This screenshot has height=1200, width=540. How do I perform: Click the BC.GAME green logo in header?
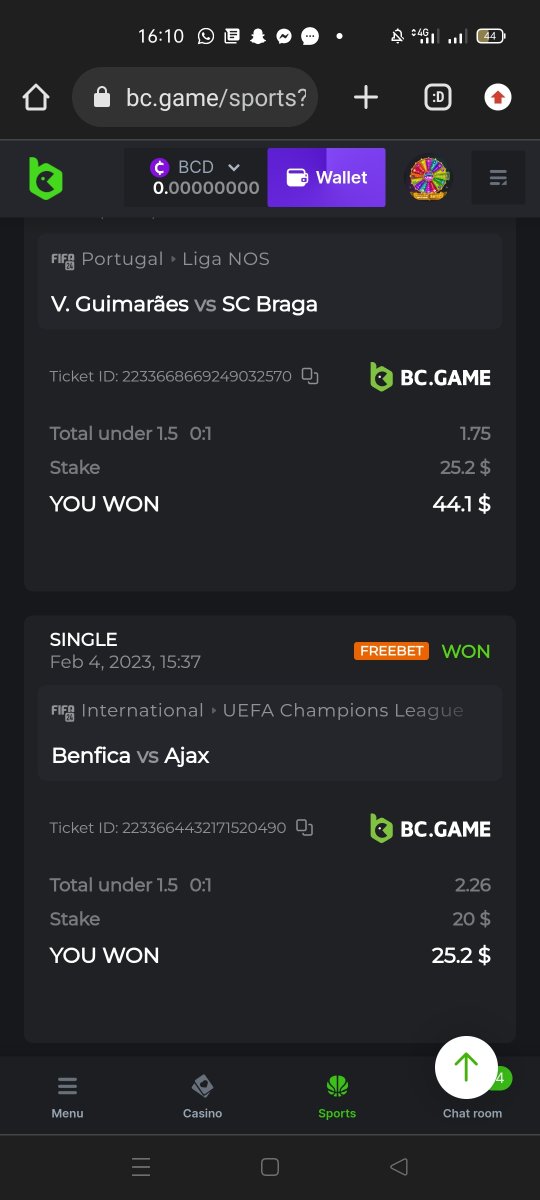46,178
